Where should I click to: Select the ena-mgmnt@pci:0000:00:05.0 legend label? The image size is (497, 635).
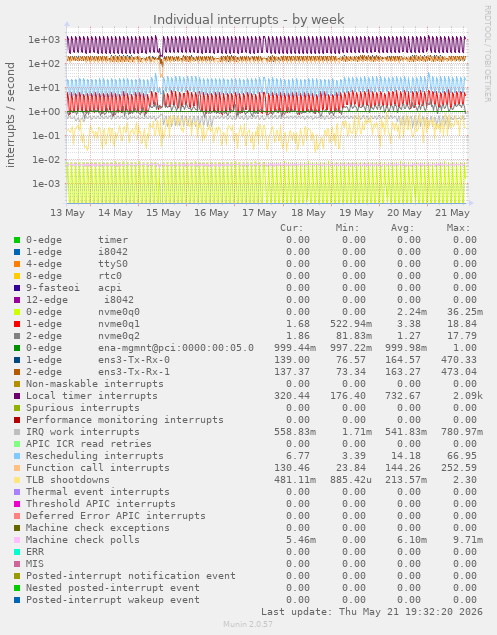[176, 348]
